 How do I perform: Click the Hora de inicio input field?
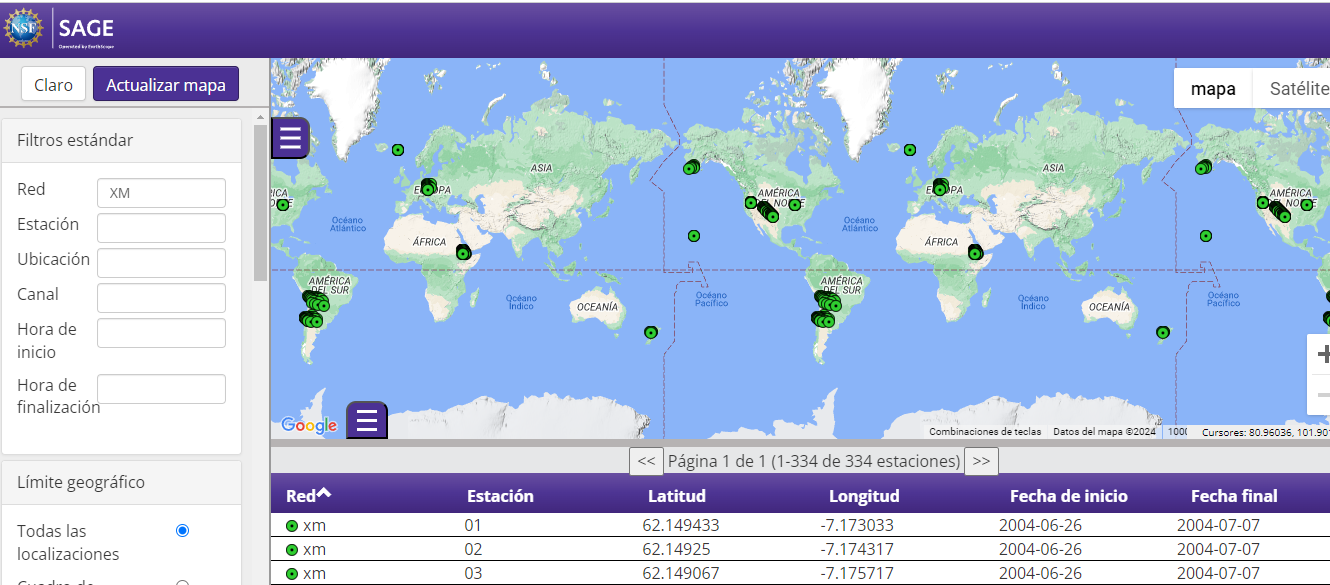click(161, 333)
